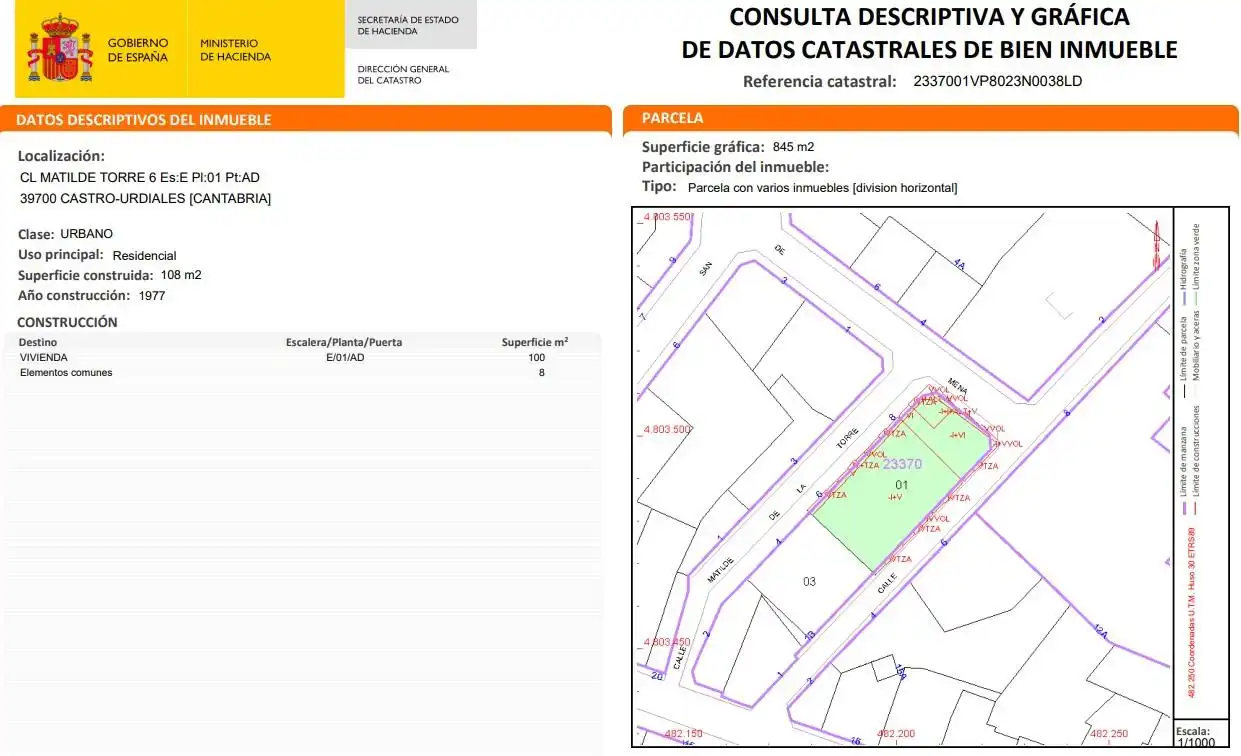Select the Elementos comunes table cell
This screenshot has width=1241, height=756.
pos(66,372)
